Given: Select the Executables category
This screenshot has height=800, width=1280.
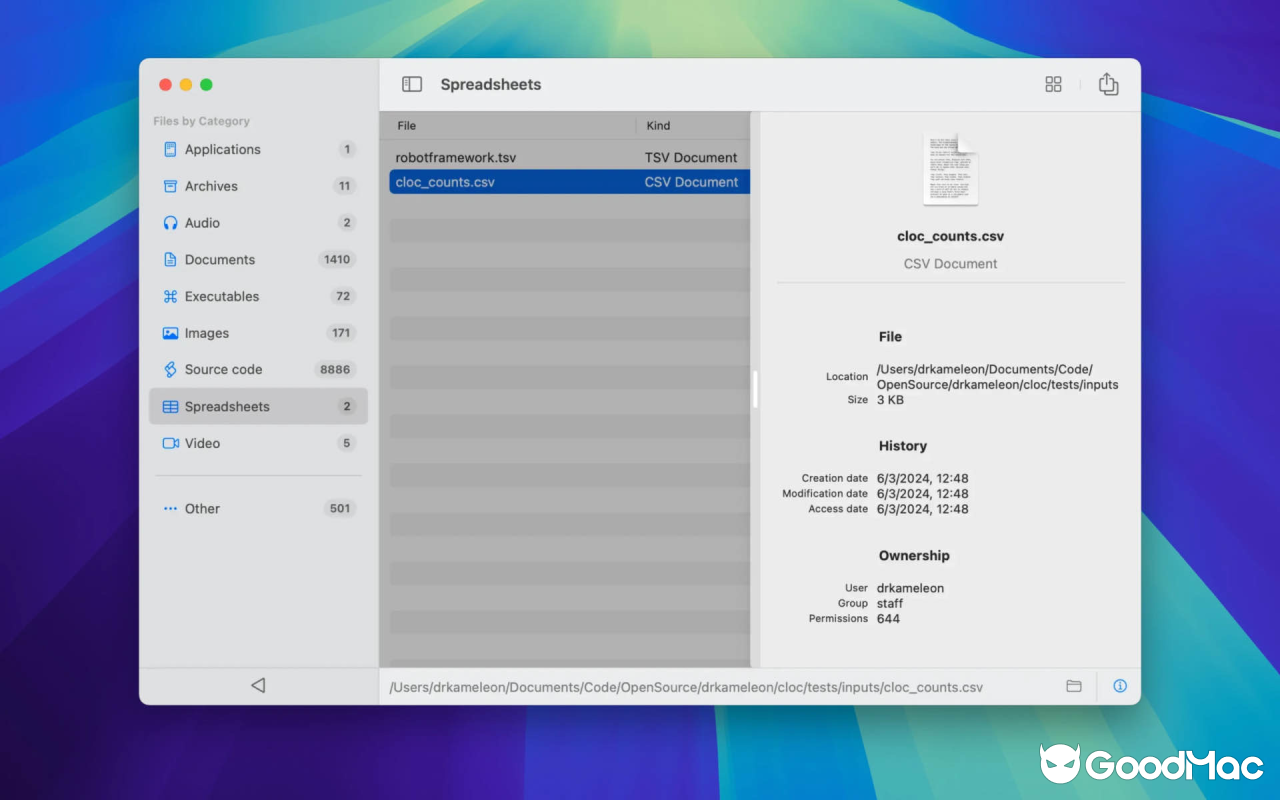Looking at the screenshot, I should pyautogui.click(x=222, y=296).
